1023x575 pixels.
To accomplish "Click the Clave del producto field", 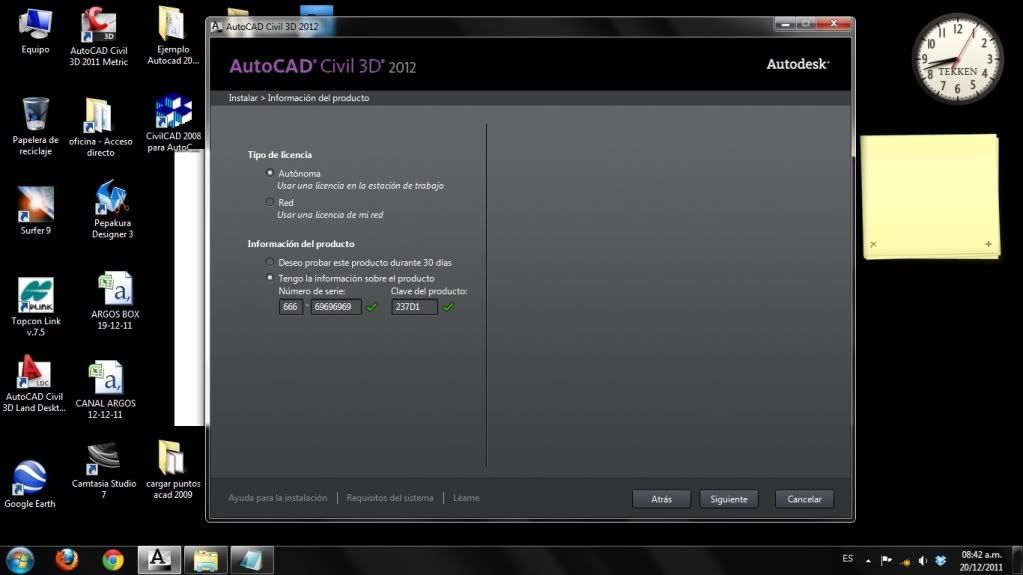I will 414,307.
